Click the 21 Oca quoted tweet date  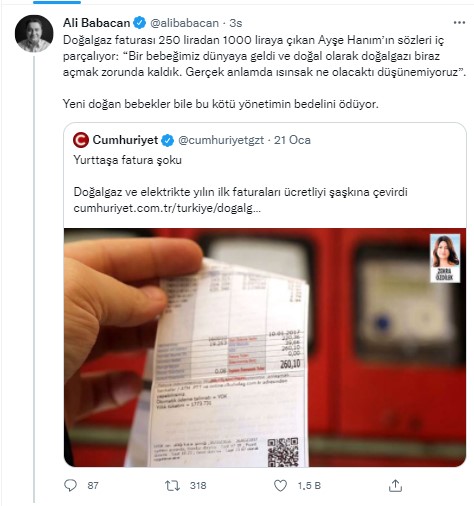coord(292,140)
